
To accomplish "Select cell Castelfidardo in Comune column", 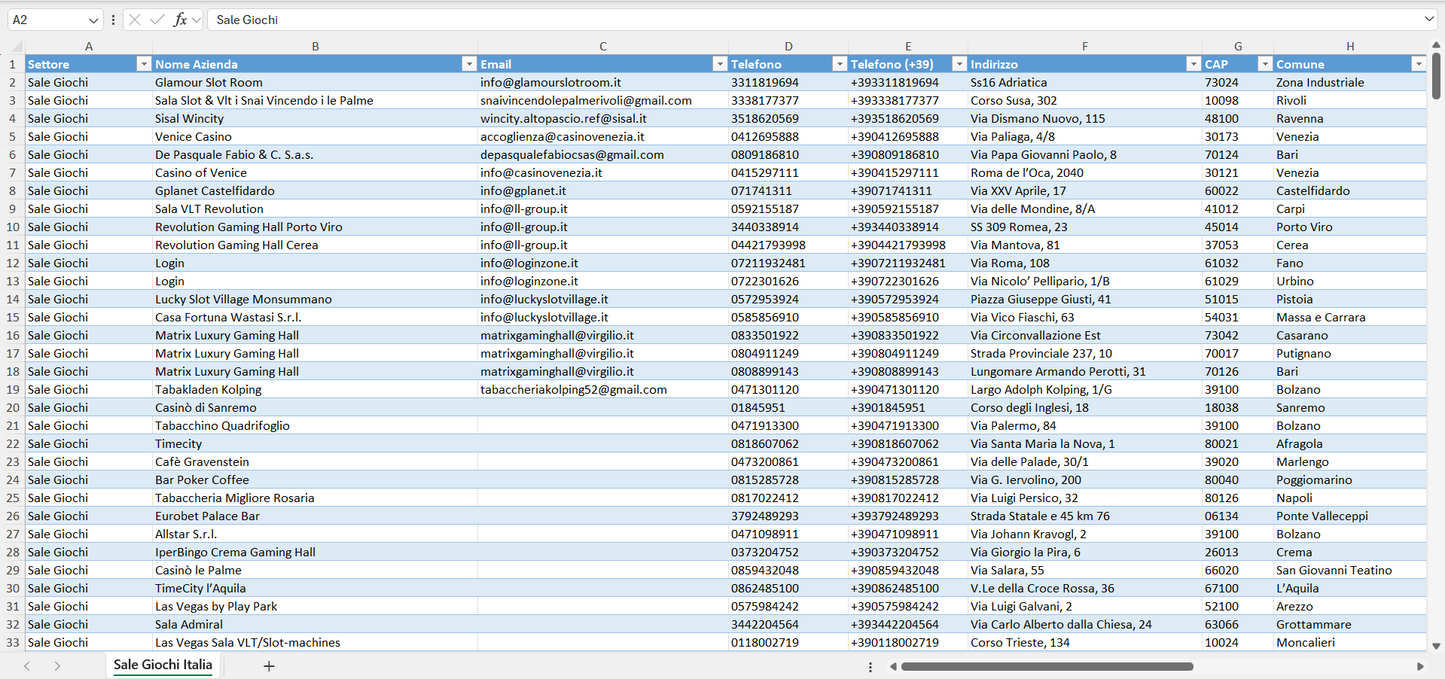I will coord(1350,191).
